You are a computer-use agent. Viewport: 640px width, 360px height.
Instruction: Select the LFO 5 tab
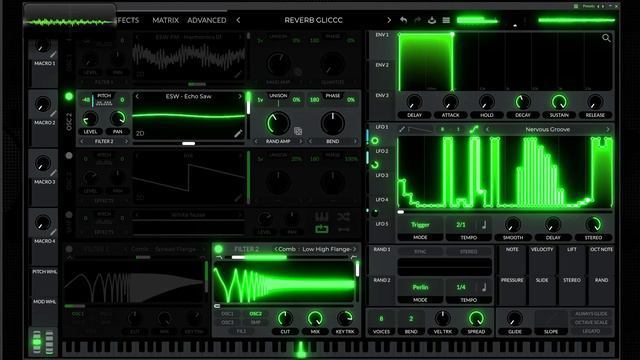click(x=382, y=224)
